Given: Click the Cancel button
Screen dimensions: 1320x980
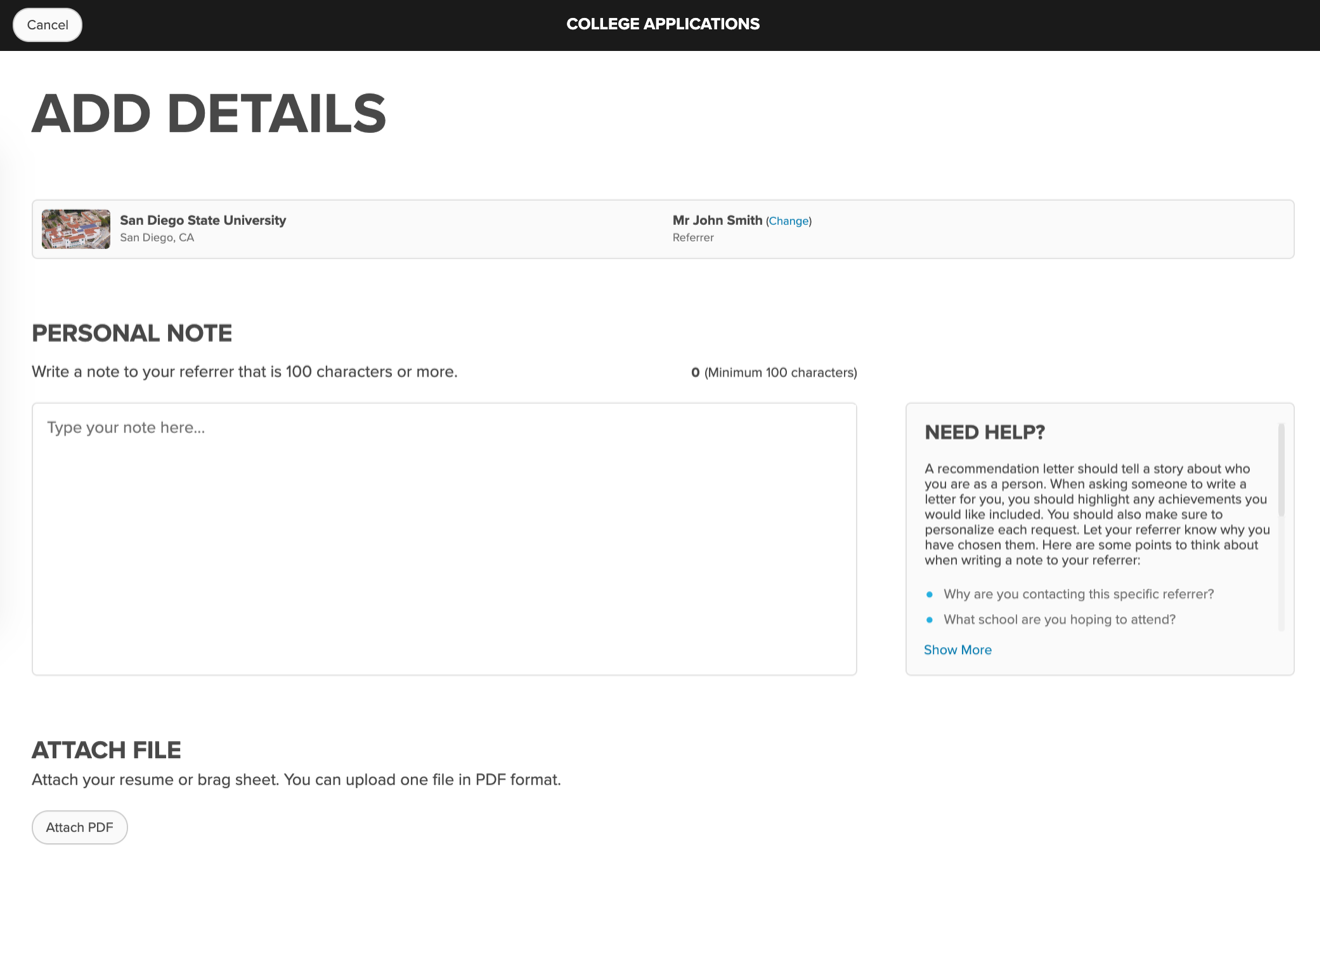Looking at the screenshot, I should 47,25.
